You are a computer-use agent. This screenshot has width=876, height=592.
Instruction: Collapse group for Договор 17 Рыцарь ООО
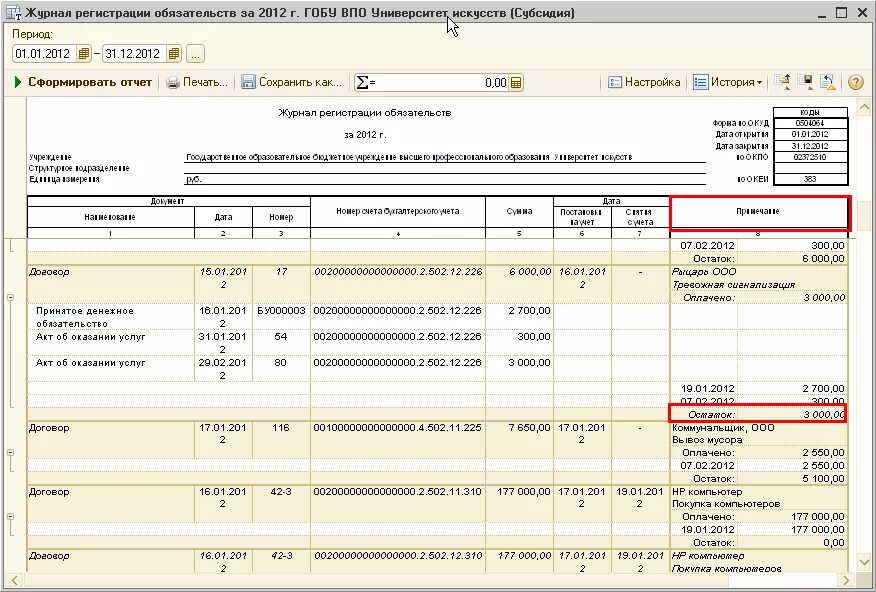[x=10, y=298]
